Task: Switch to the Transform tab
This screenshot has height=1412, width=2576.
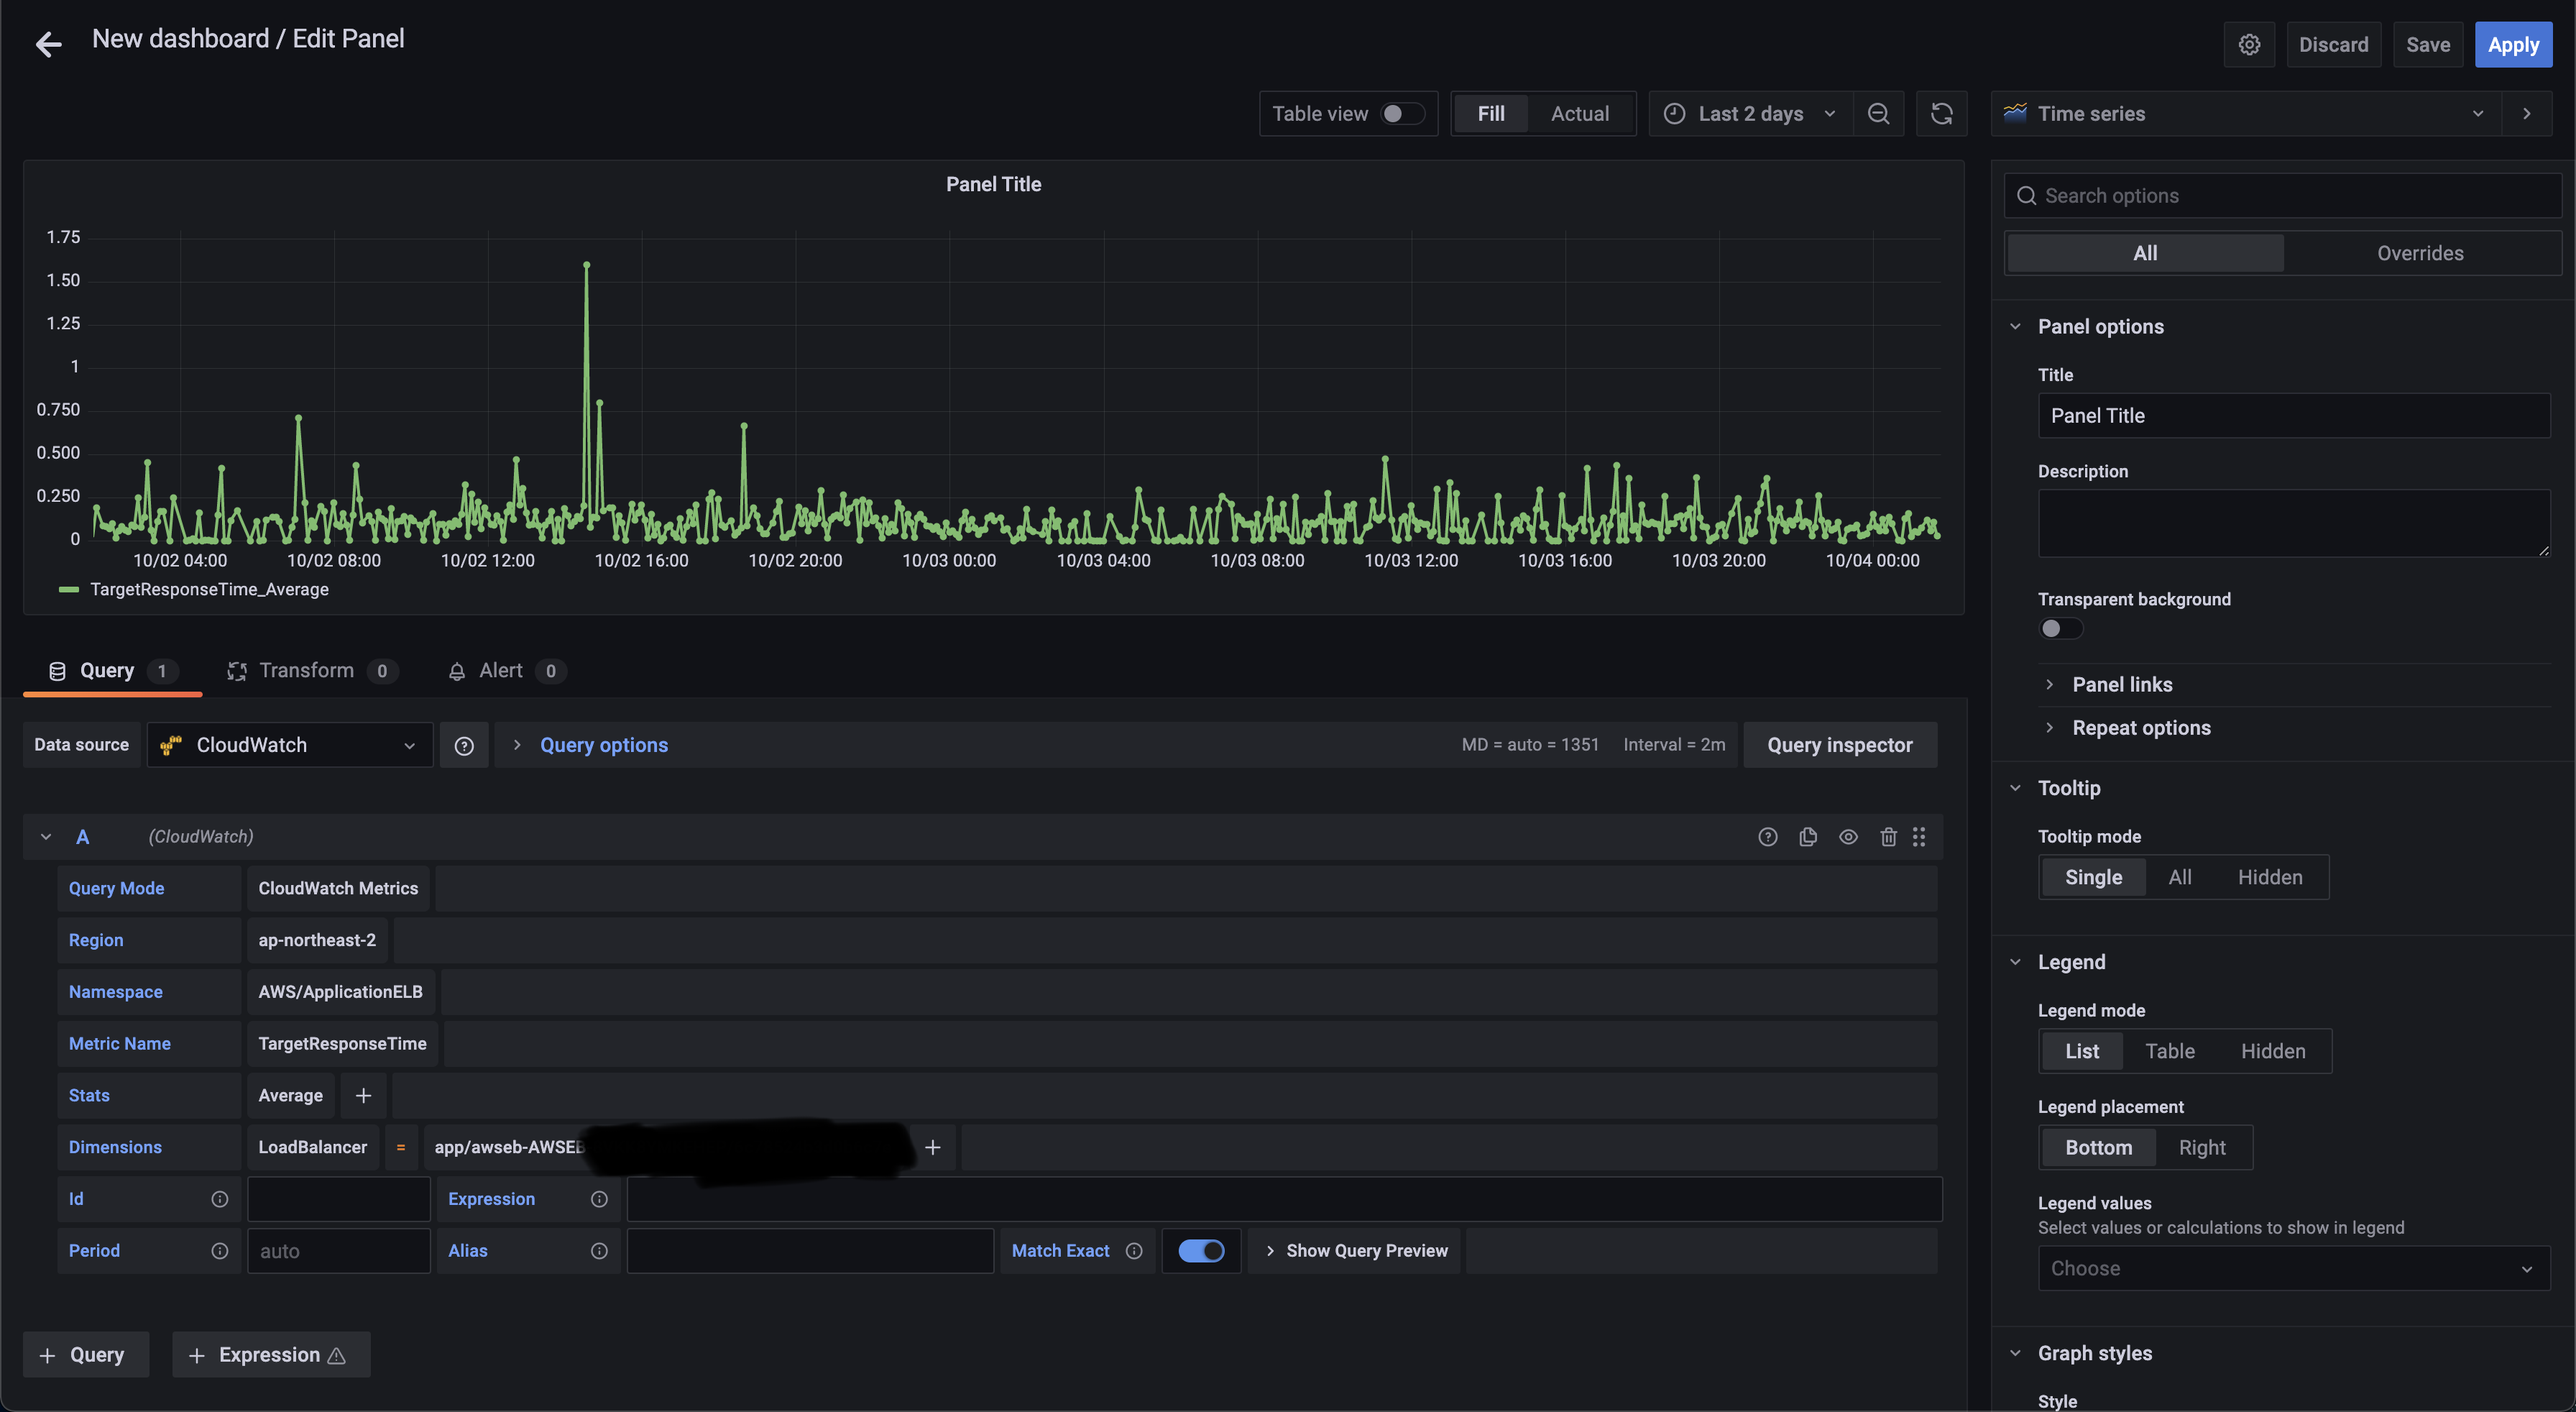Action: coord(306,671)
